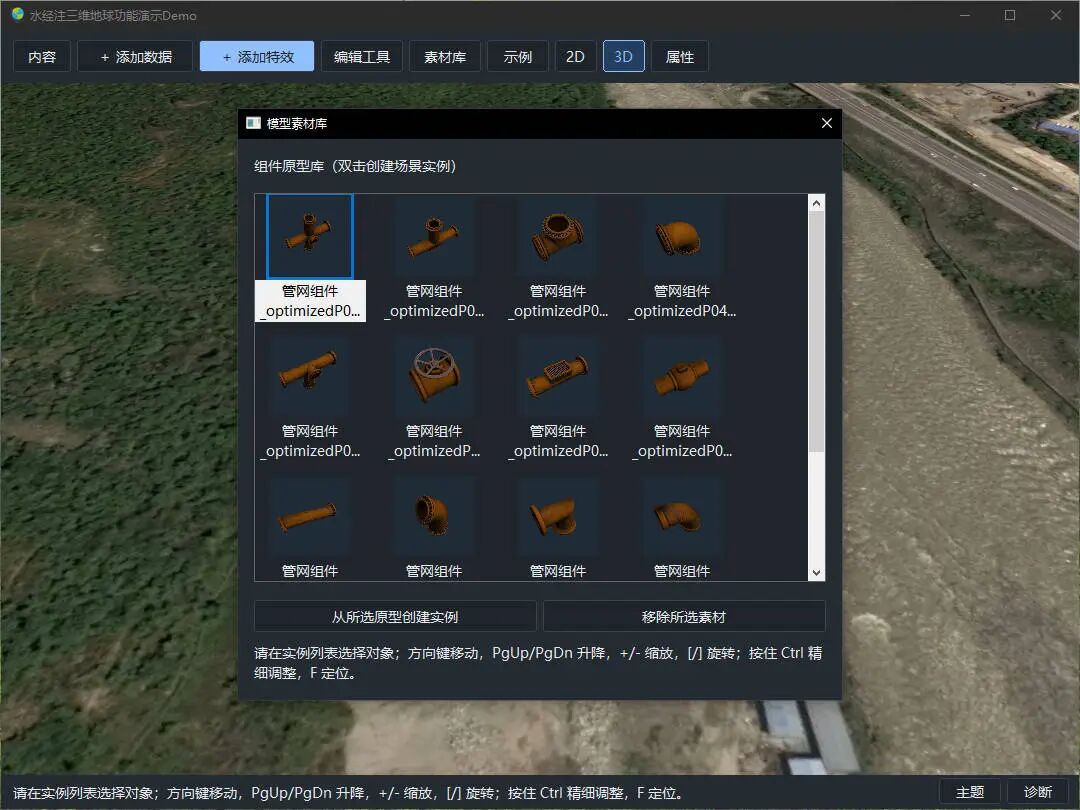This screenshot has height=810, width=1080.
Task: Click the label under the handwheel valve
Action: click(434, 441)
